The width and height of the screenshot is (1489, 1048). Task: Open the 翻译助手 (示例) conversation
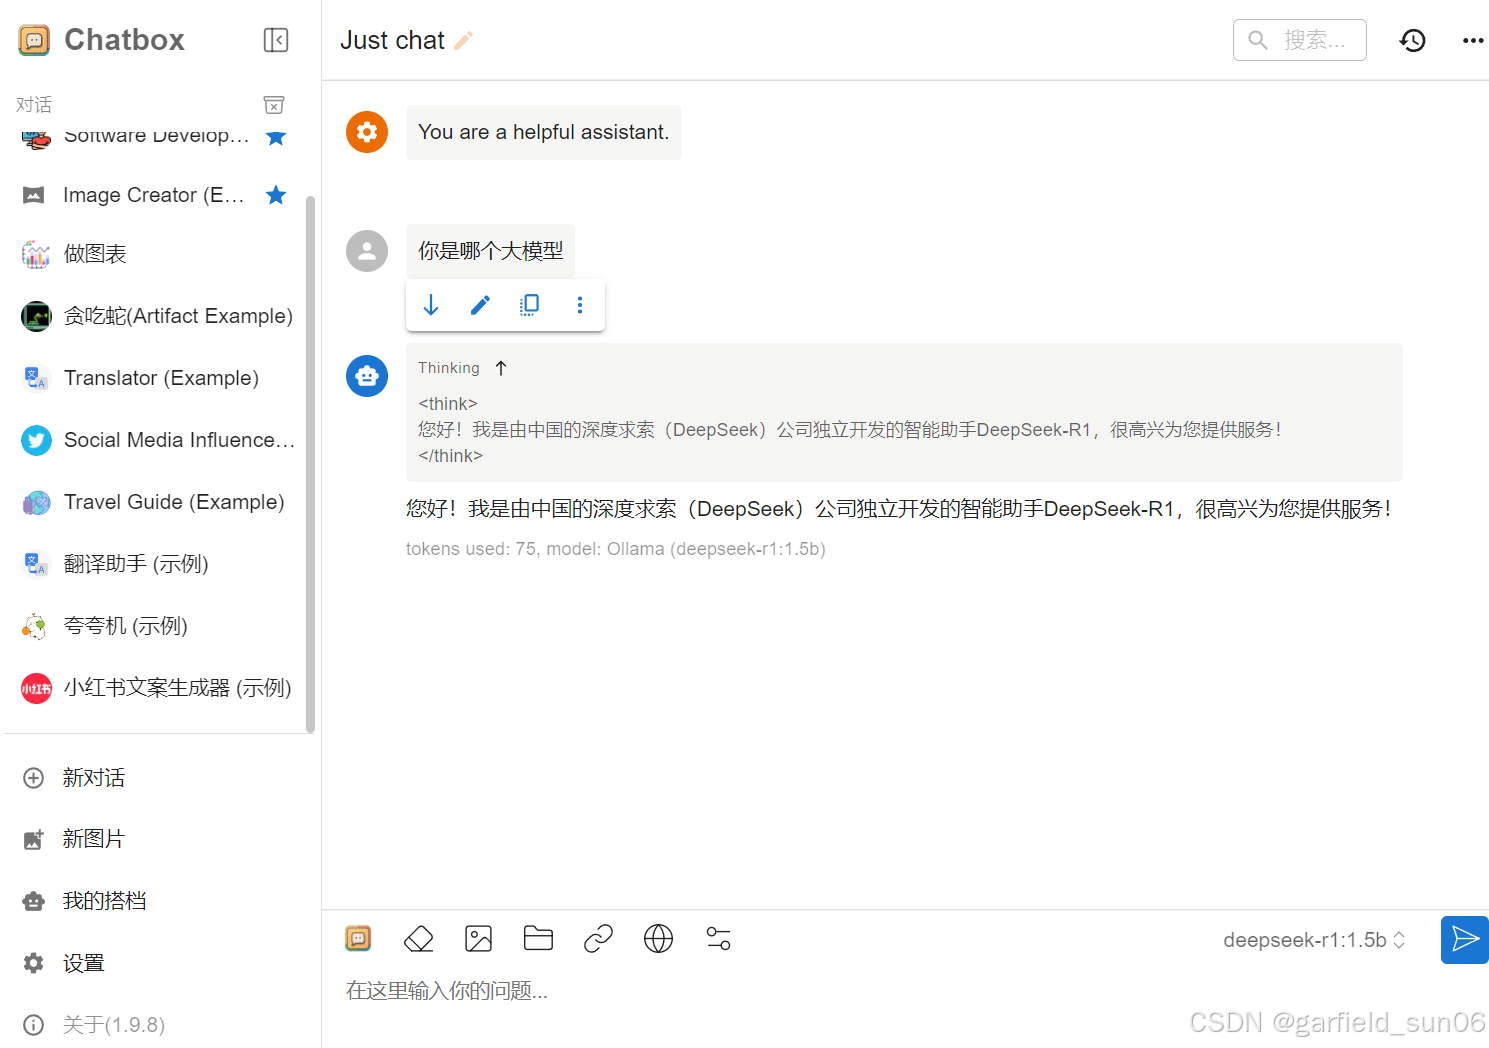click(155, 564)
